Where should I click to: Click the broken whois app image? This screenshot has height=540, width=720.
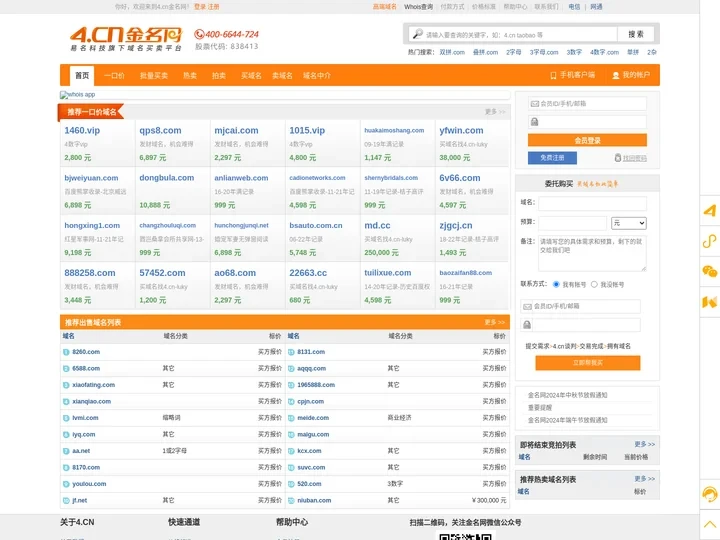[x=77, y=95]
